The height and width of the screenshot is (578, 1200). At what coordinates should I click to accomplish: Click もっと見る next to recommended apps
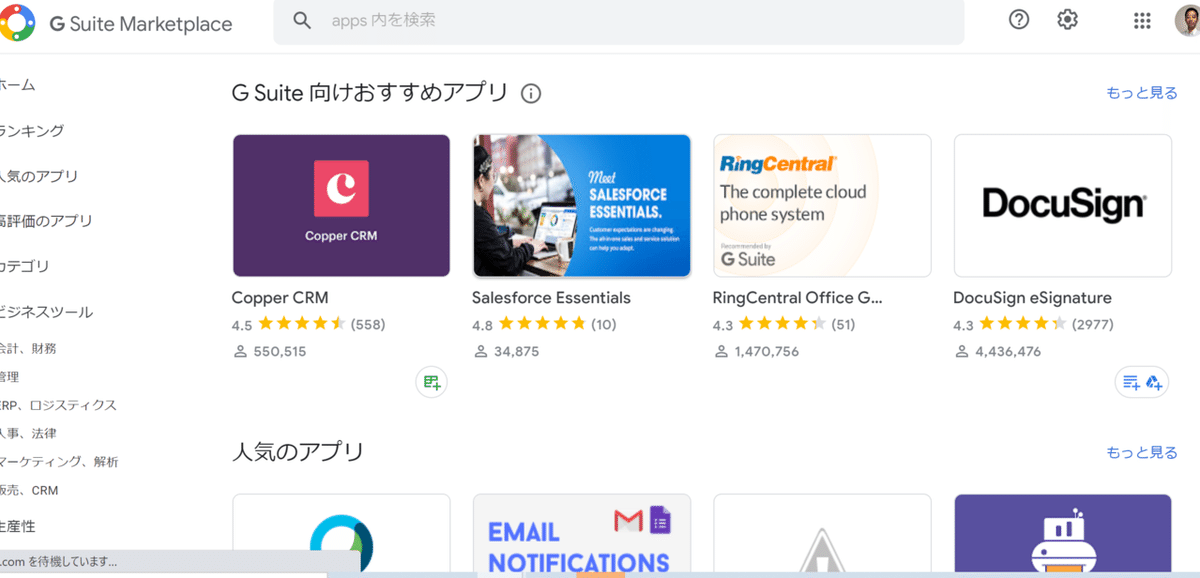(x=1142, y=91)
